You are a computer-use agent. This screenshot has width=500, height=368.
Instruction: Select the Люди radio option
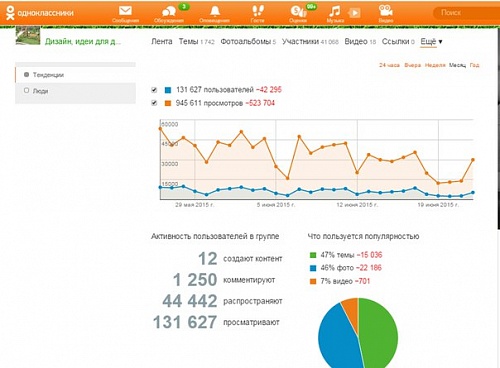[27, 90]
